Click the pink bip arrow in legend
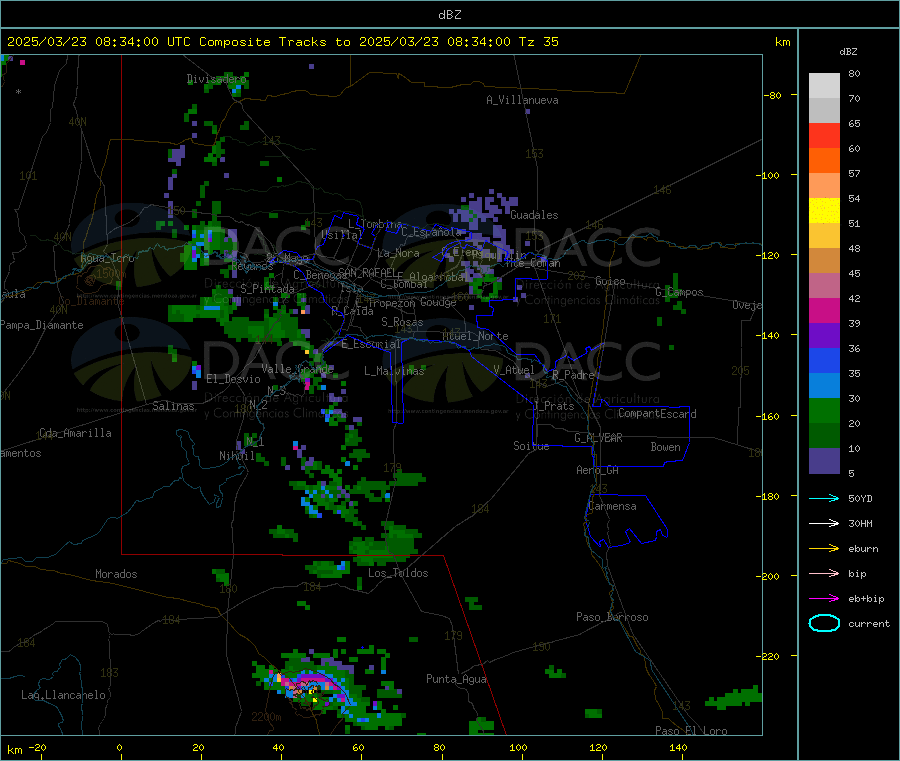900x761 pixels. click(x=824, y=573)
